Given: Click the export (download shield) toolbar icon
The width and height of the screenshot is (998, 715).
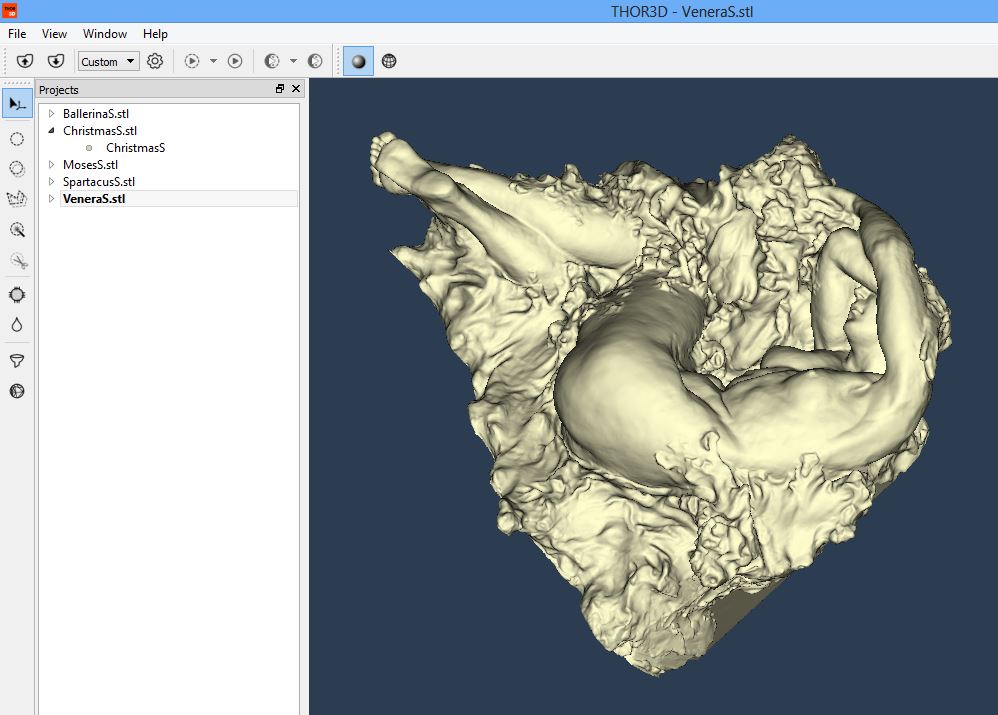Looking at the screenshot, I should [56, 61].
